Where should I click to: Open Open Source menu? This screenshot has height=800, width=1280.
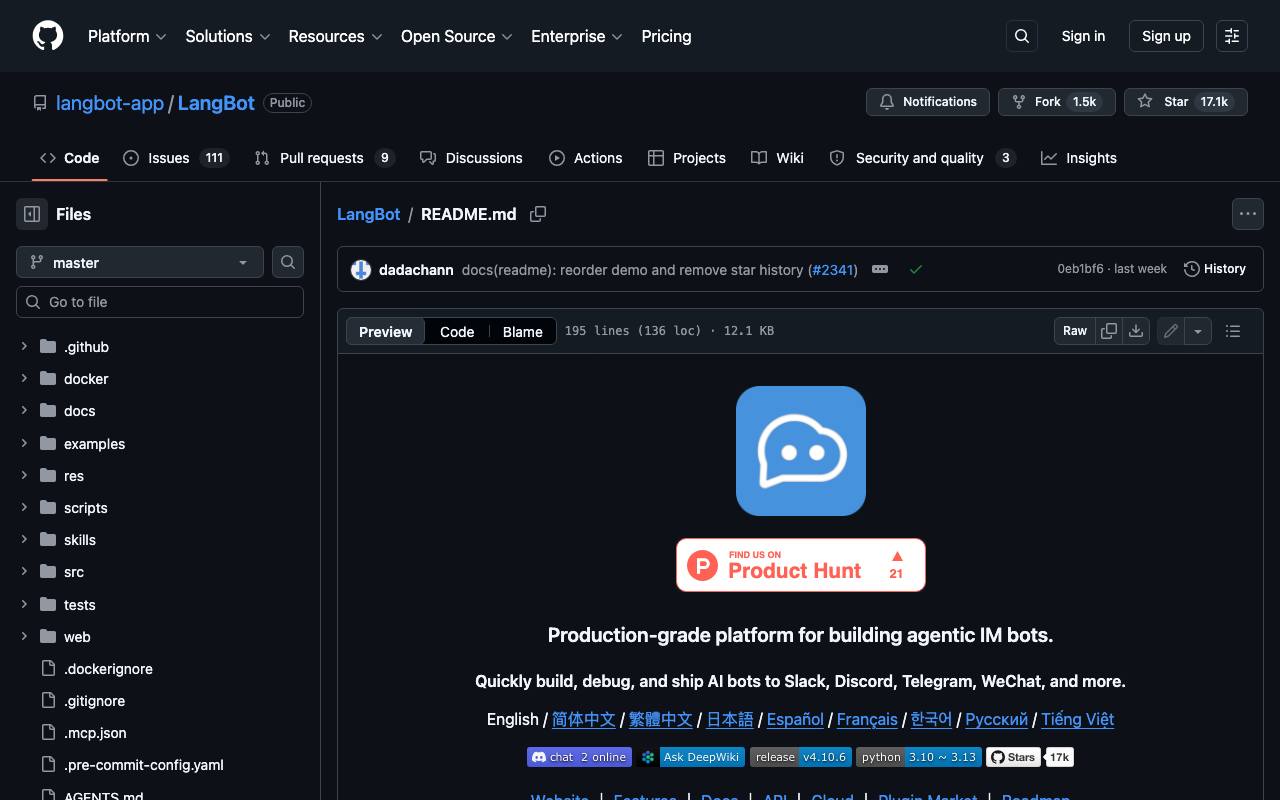click(x=457, y=36)
